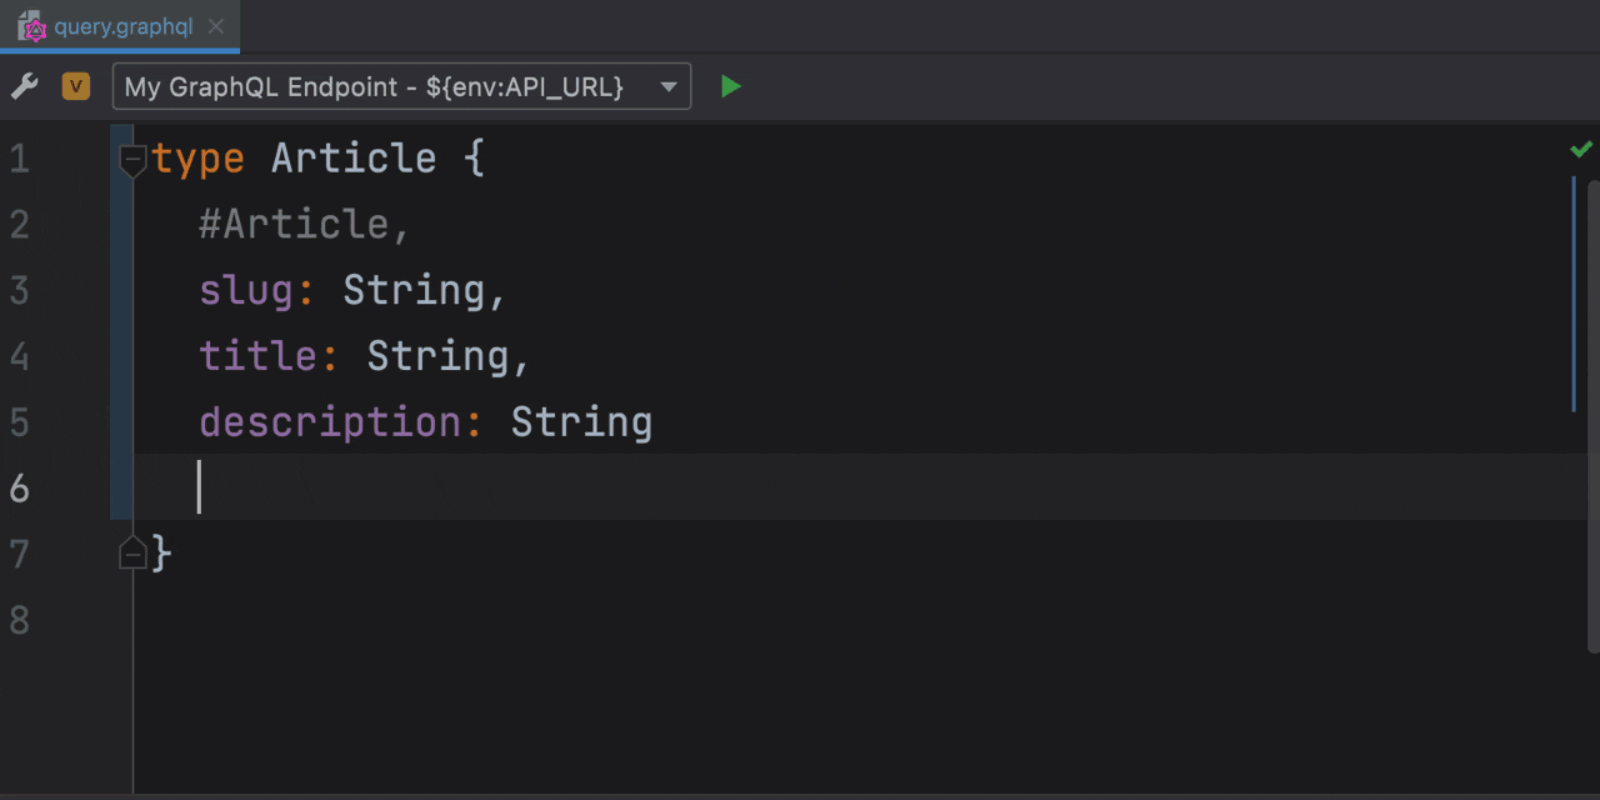Click the GraphQL file icon in the tab
The image size is (1600, 800).
click(32, 27)
